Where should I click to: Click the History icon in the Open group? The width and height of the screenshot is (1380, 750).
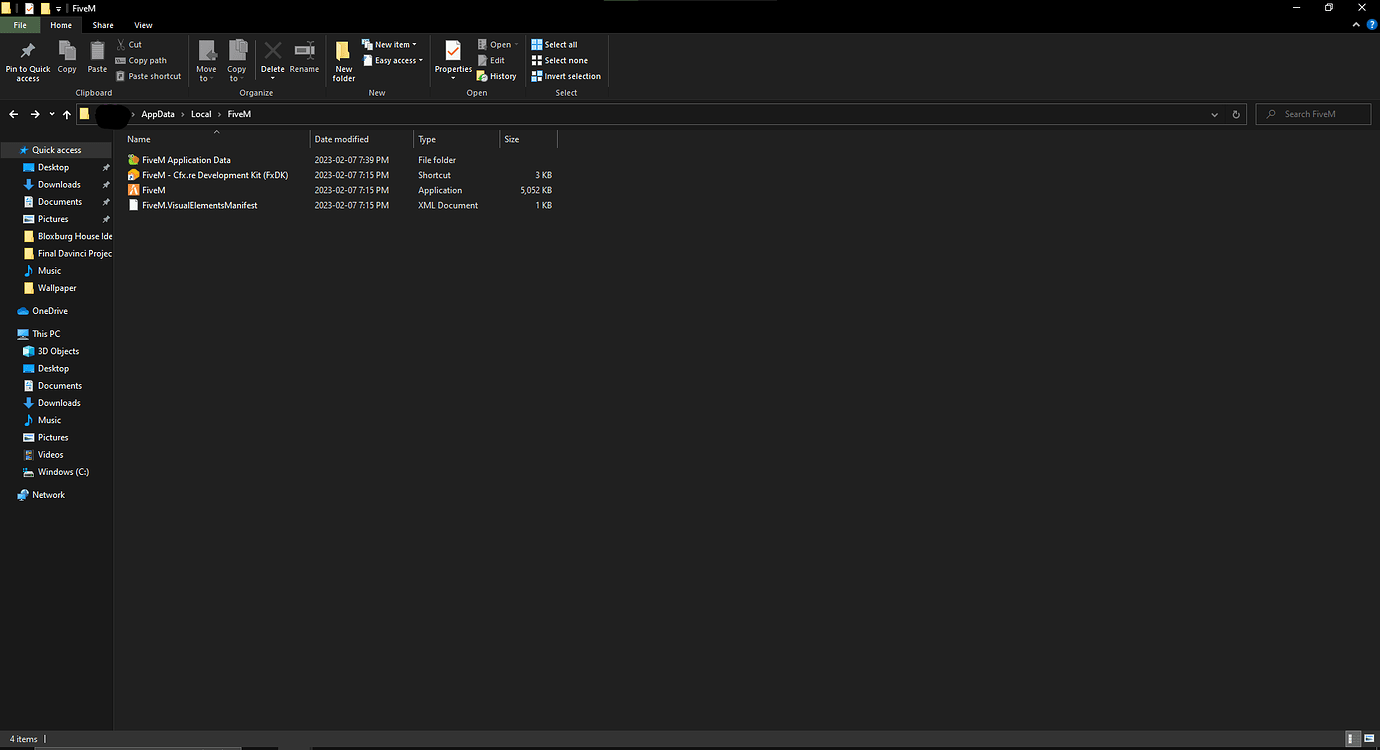(497, 75)
